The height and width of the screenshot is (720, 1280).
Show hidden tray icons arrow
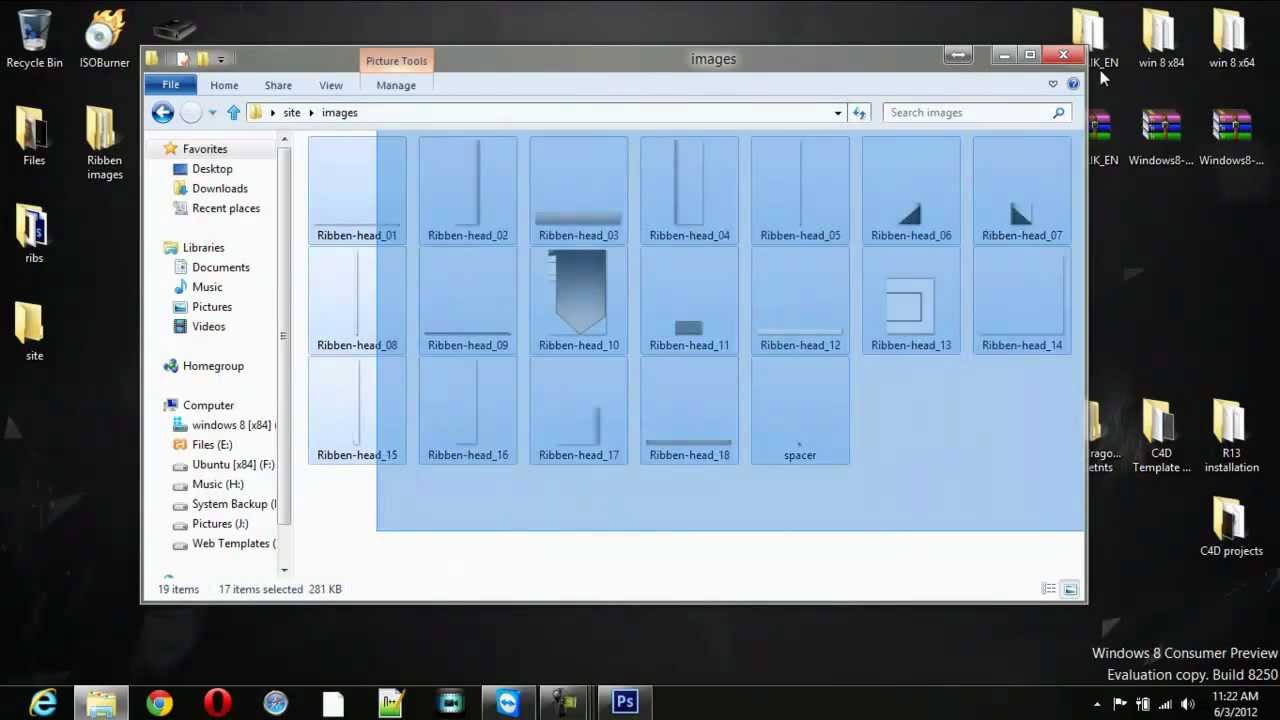point(1097,704)
